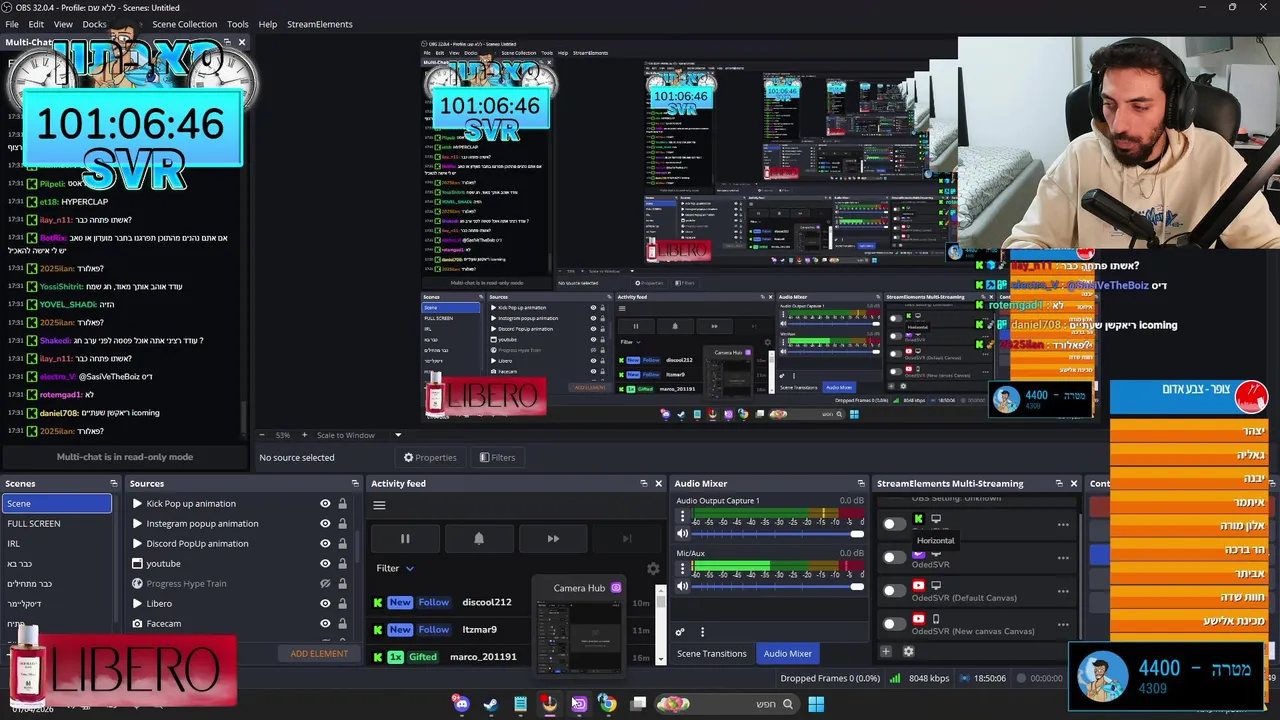Open Audio Mixer panel vertical dots menu

(702, 632)
